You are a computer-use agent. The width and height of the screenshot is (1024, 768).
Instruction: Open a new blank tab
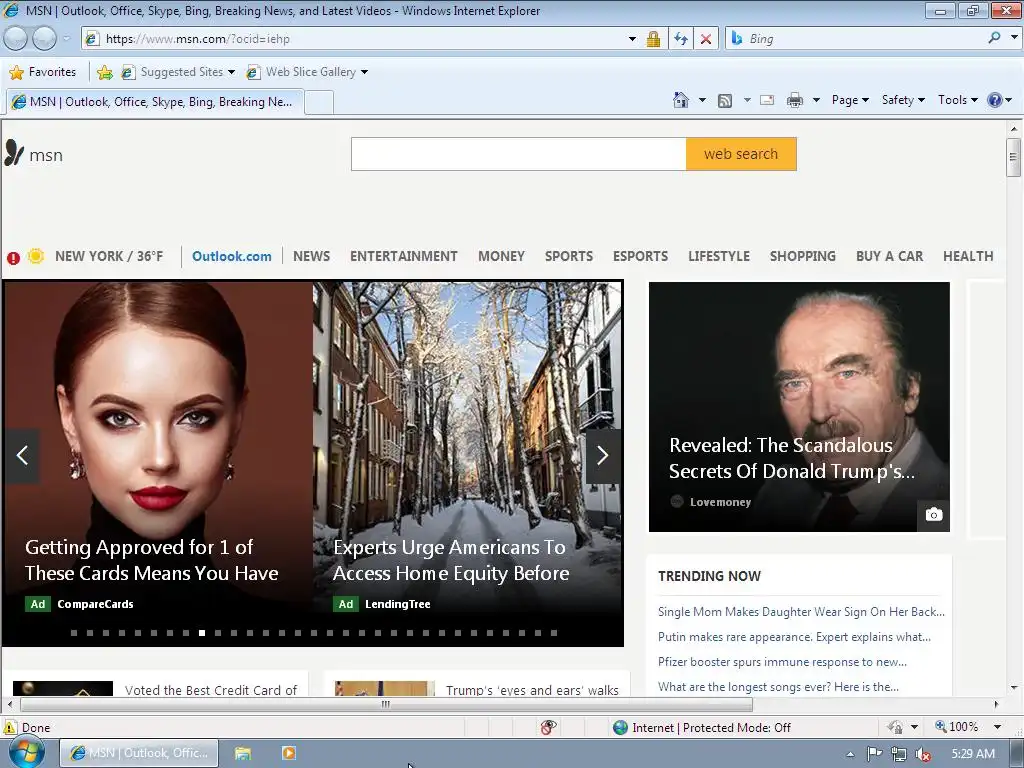click(319, 103)
